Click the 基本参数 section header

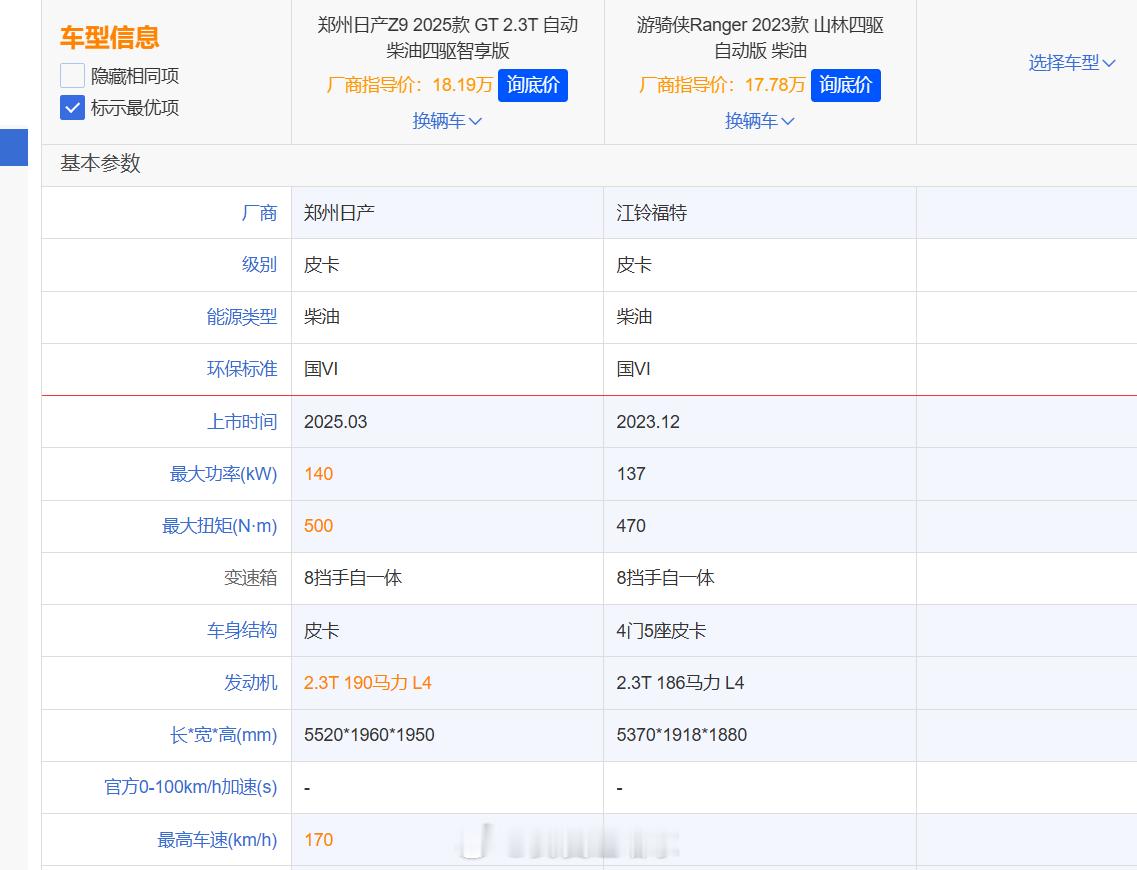click(x=100, y=164)
